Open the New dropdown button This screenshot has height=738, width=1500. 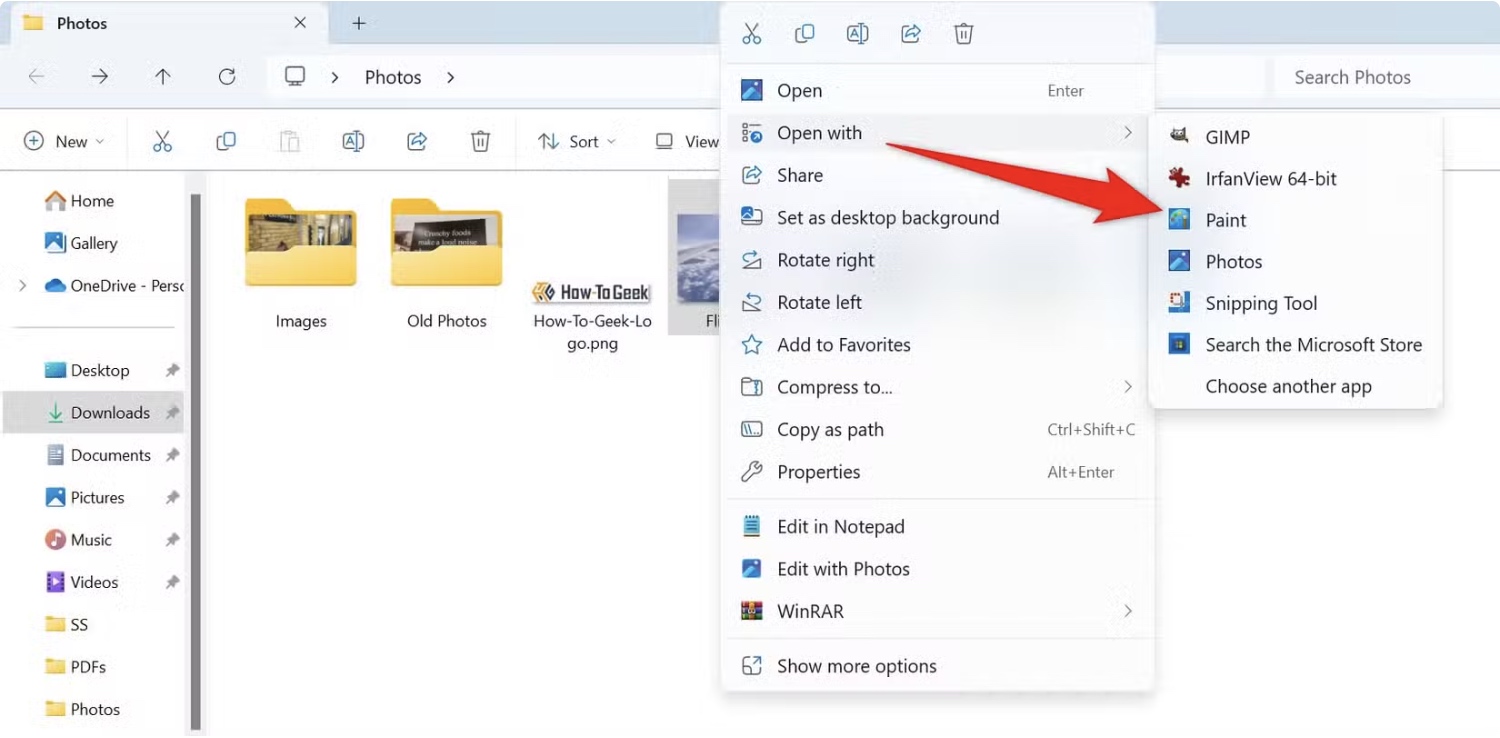coord(64,141)
